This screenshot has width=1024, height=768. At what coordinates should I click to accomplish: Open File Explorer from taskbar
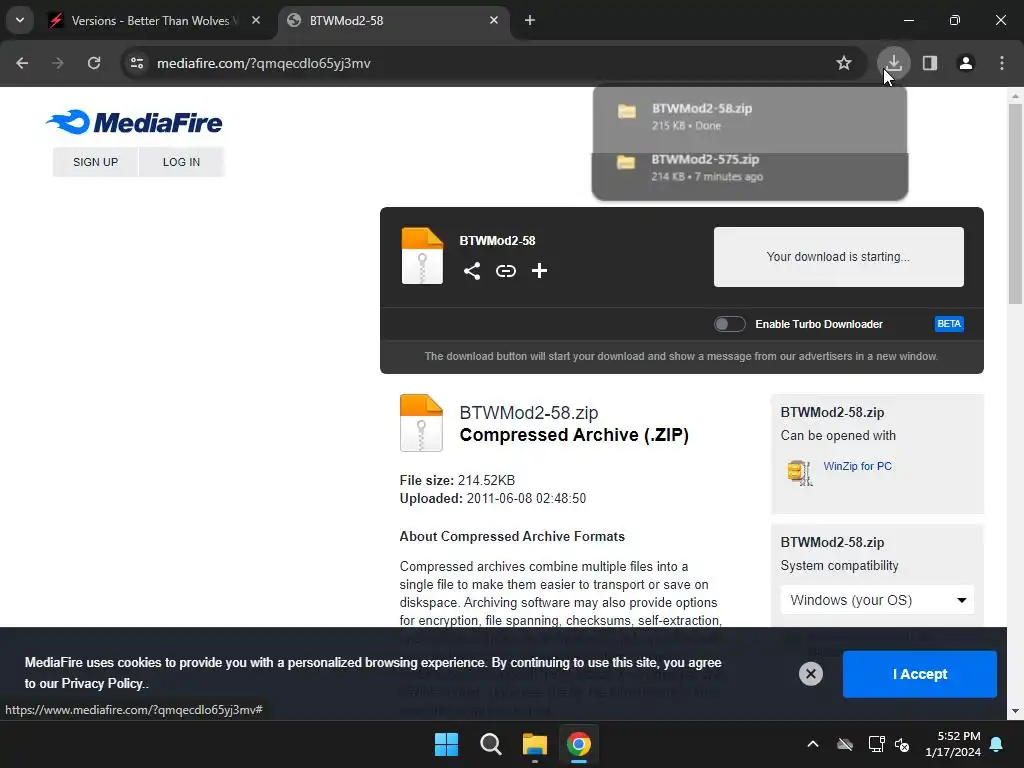[x=535, y=744]
